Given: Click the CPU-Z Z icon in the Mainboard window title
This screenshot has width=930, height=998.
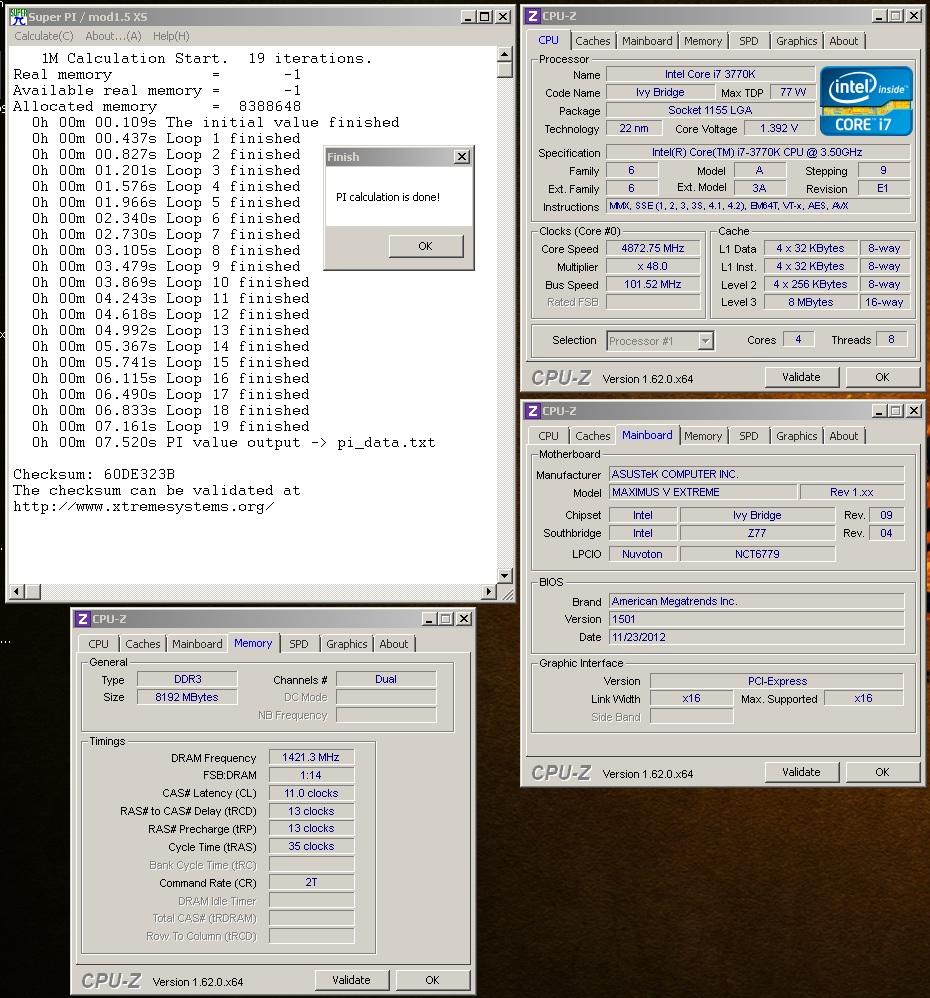Looking at the screenshot, I should click(533, 411).
